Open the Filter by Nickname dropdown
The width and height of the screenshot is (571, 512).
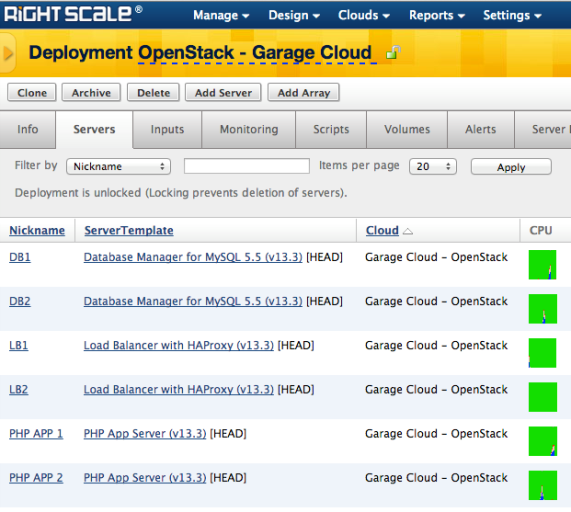point(118,166)
